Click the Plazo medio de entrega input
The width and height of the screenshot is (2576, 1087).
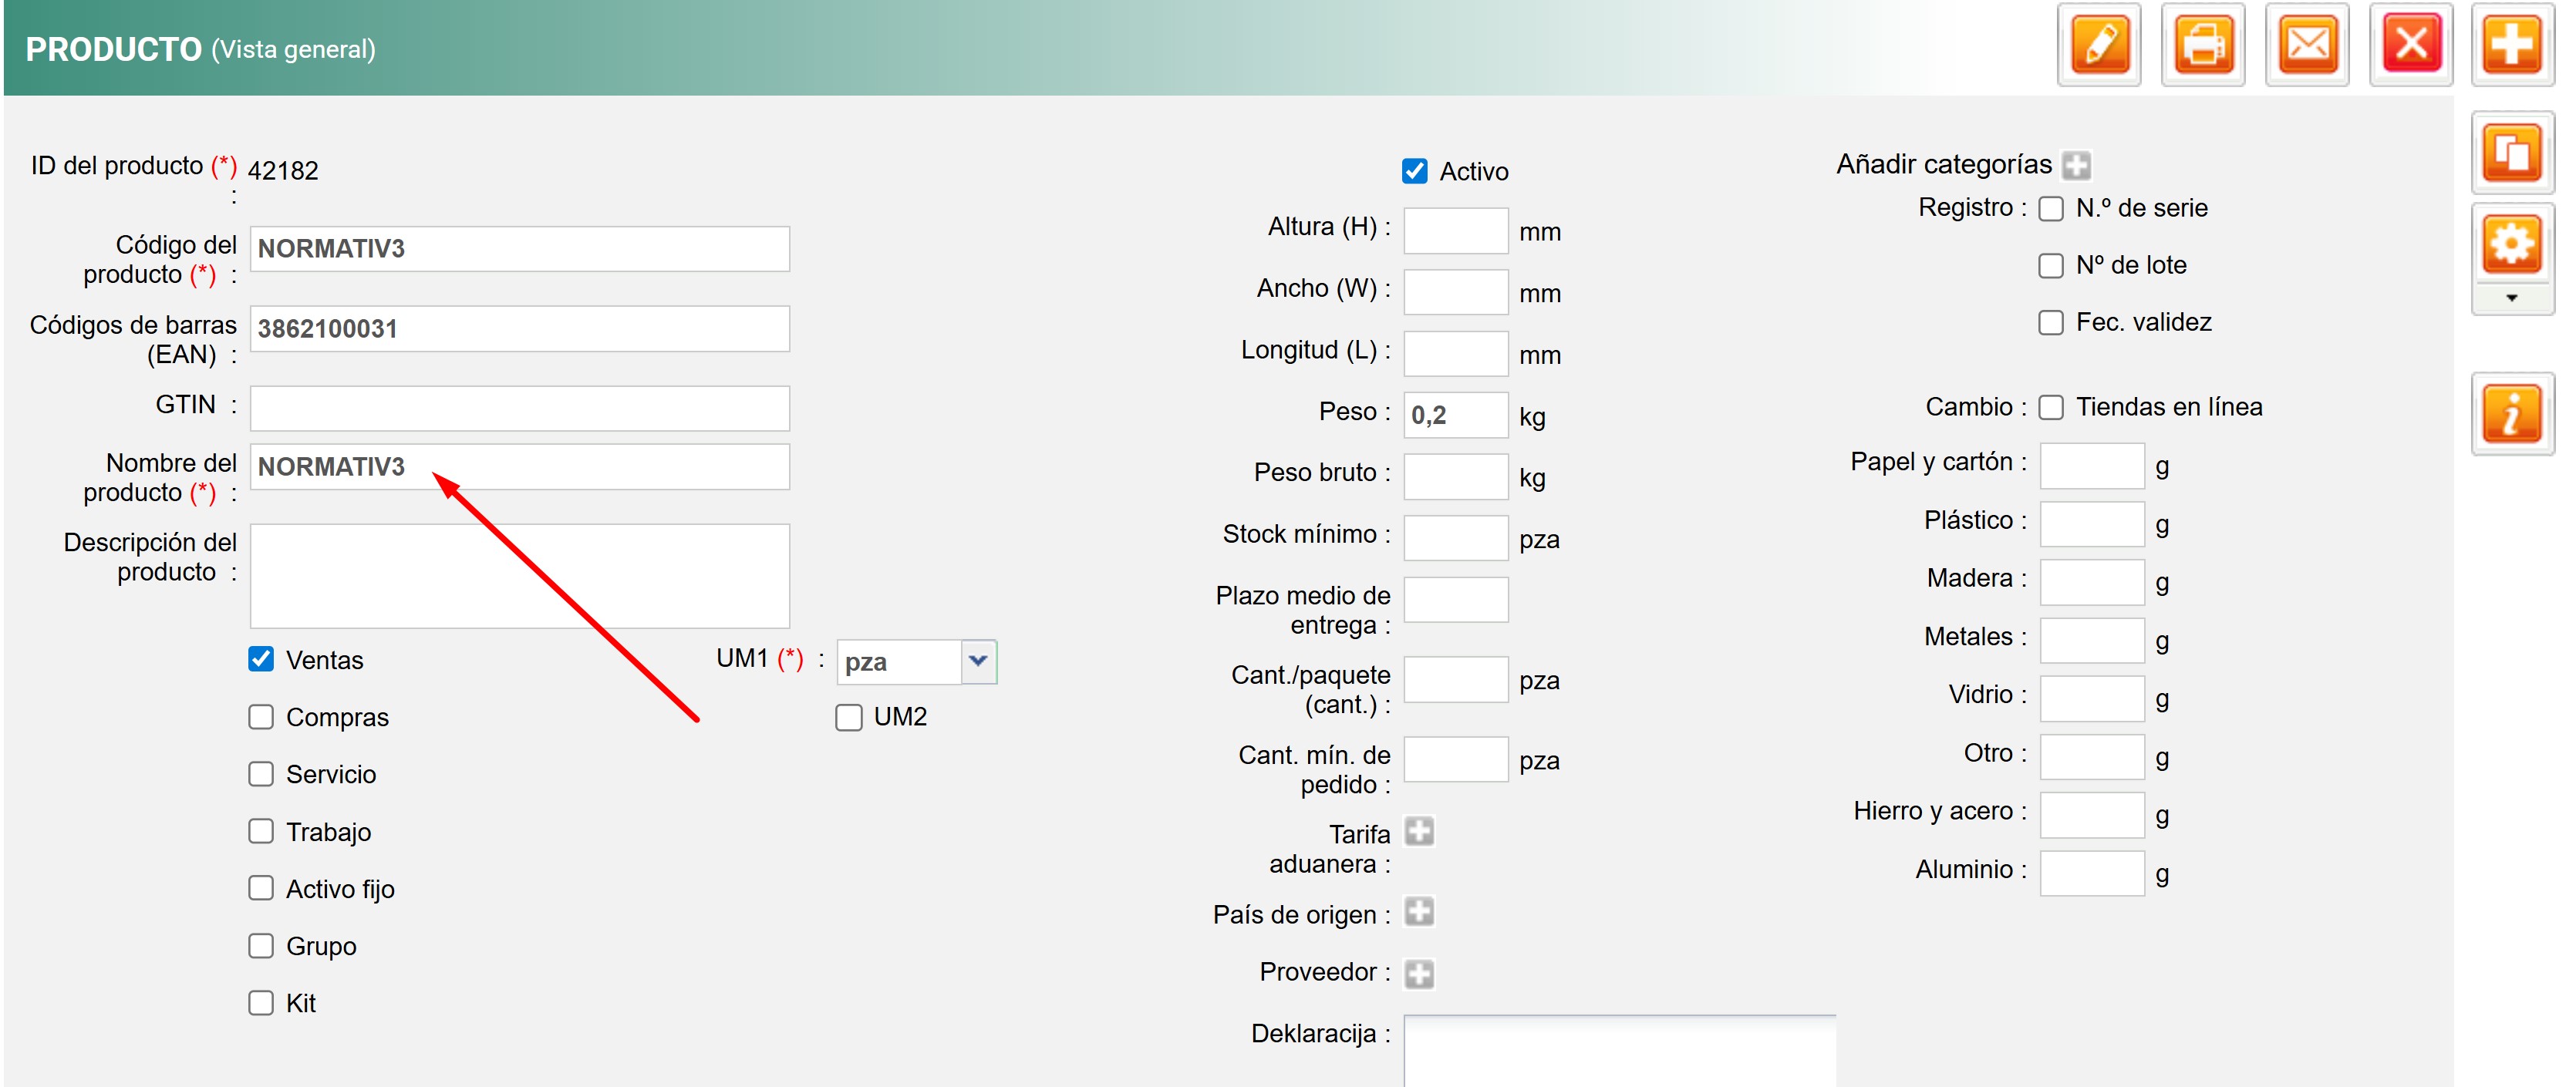tap(1456, 600)
